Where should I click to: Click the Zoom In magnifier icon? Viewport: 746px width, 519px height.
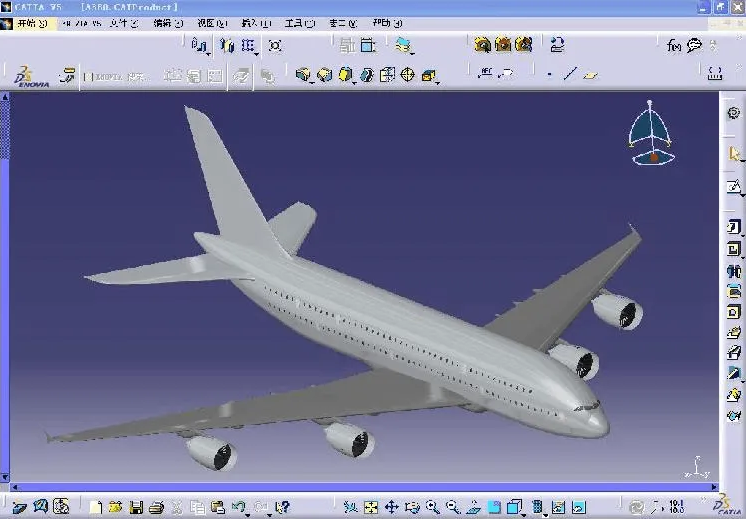pyautogui.click(x=433, y=507)
